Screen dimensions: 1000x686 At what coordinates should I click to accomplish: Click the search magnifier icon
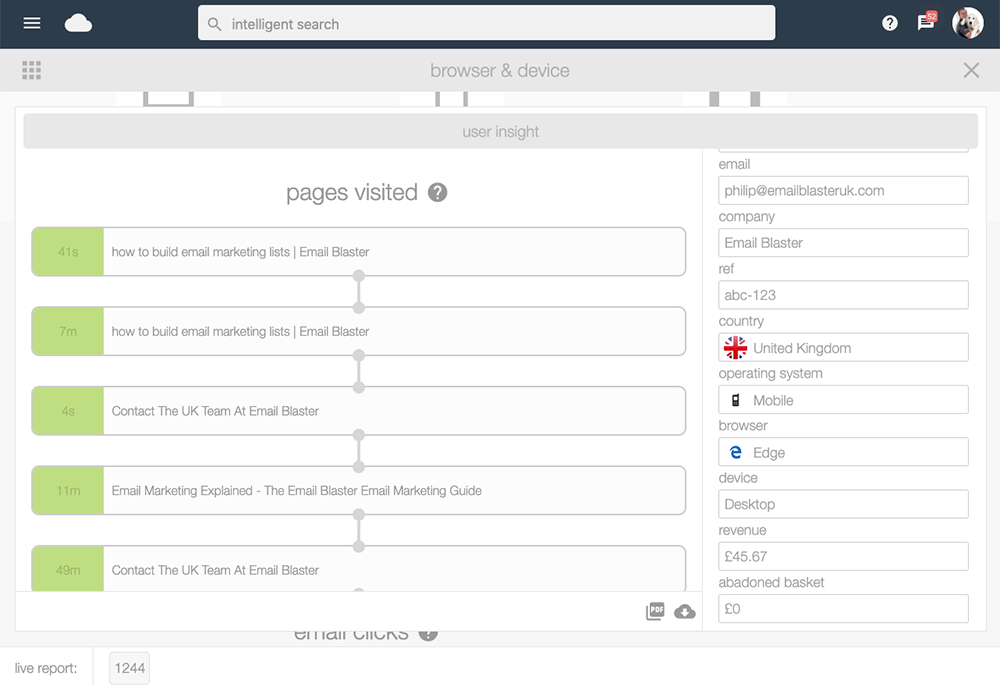(x=215, y=24)
